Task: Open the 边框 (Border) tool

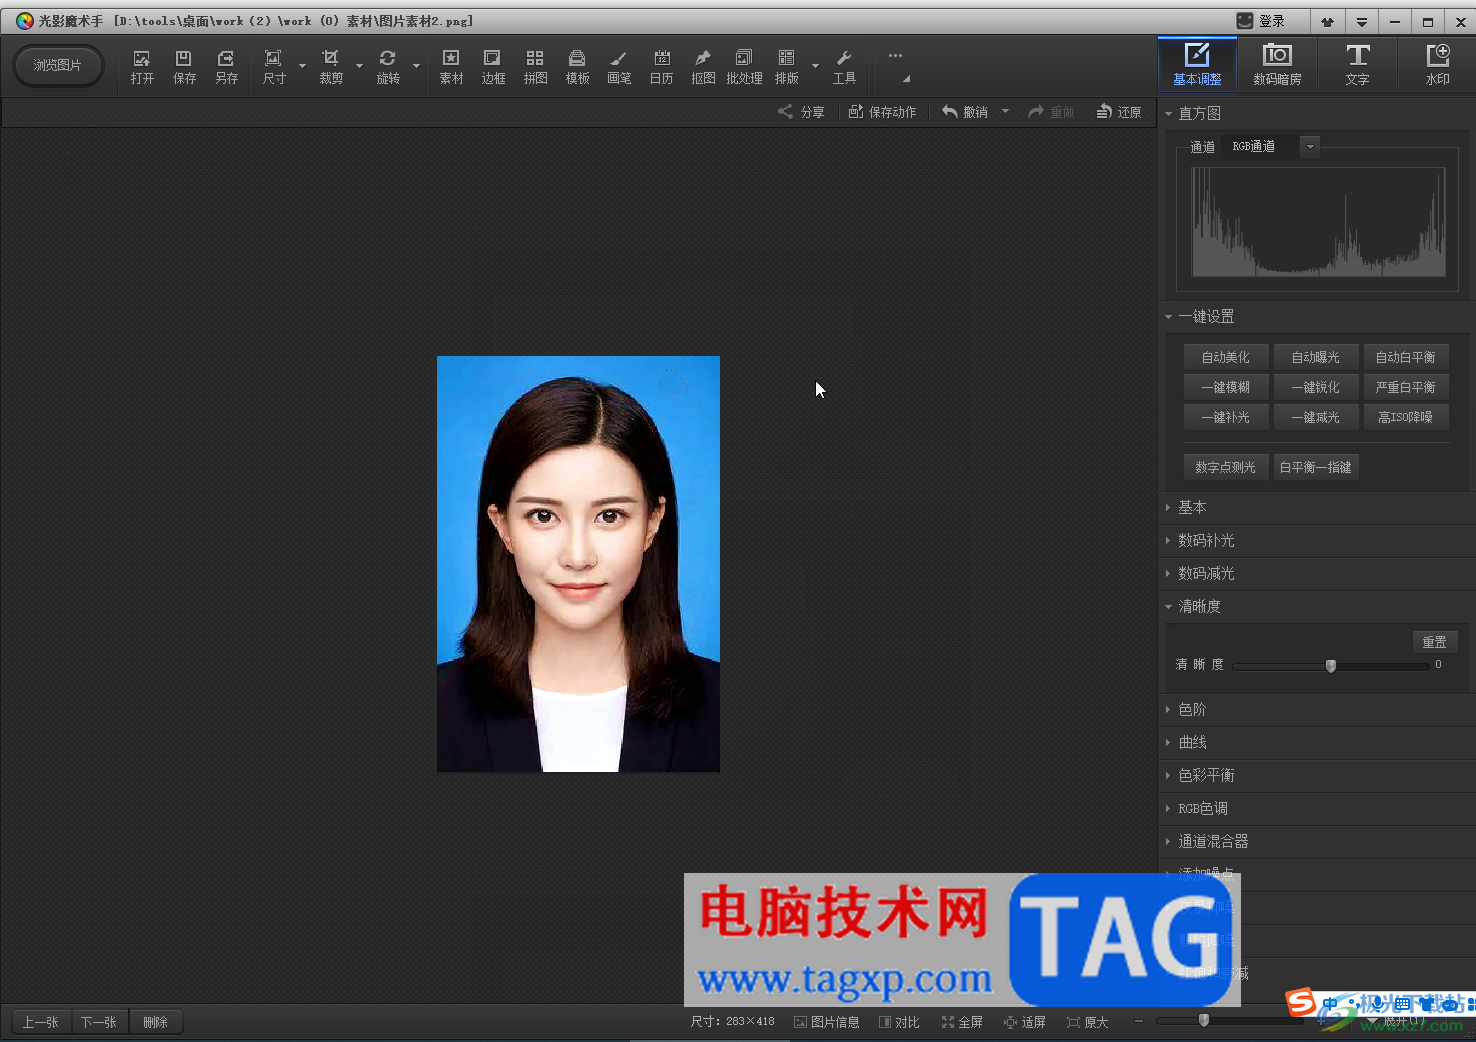Action: coord(493,67)
